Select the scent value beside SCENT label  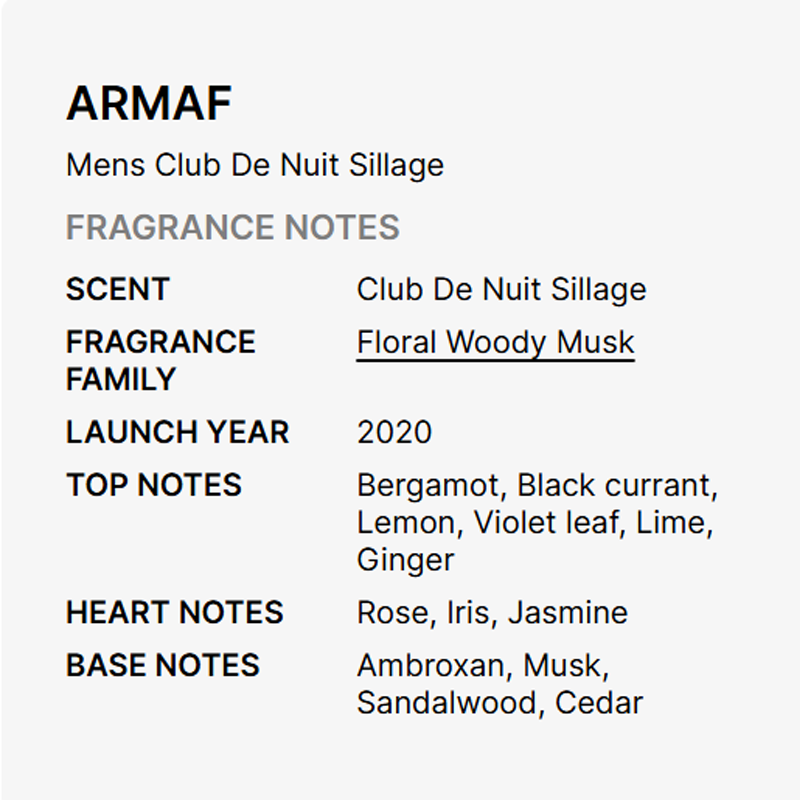coord(501,290)
